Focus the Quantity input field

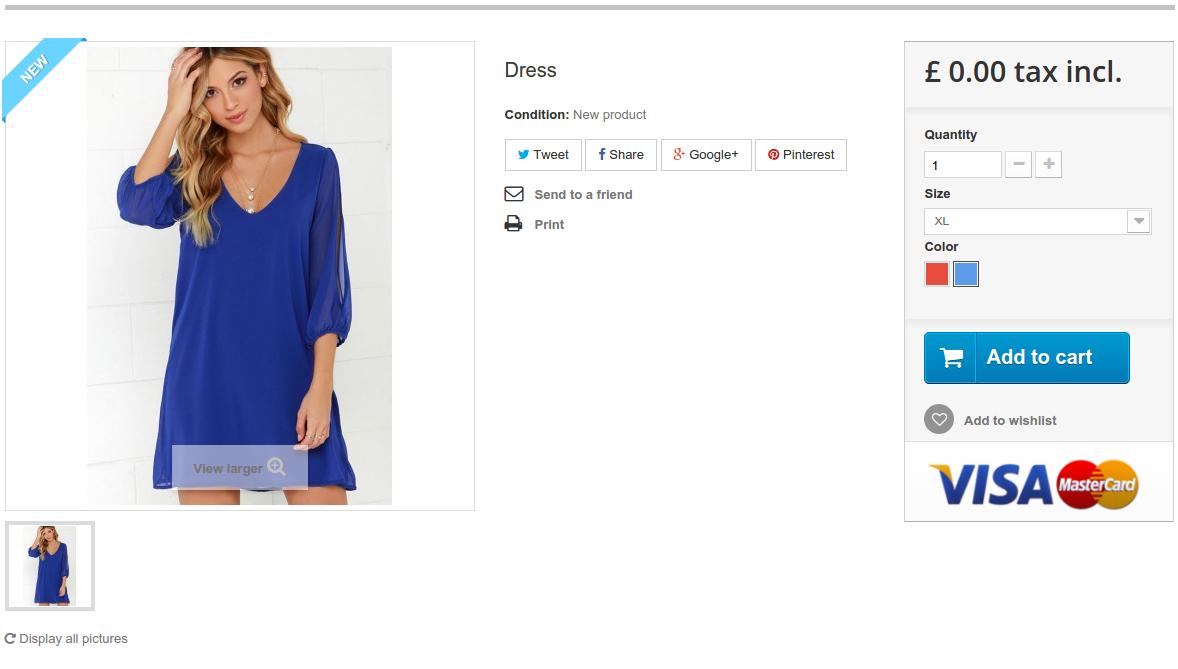tap(962, 165)
